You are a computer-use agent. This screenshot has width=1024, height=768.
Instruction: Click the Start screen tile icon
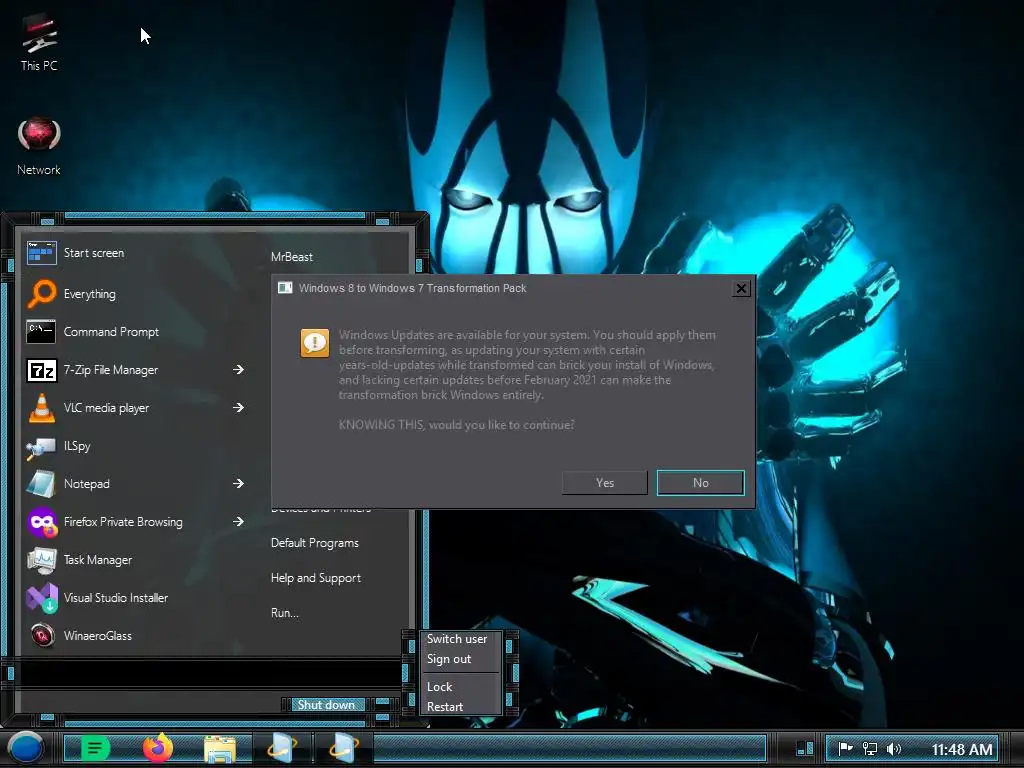[x=42, y=253]
